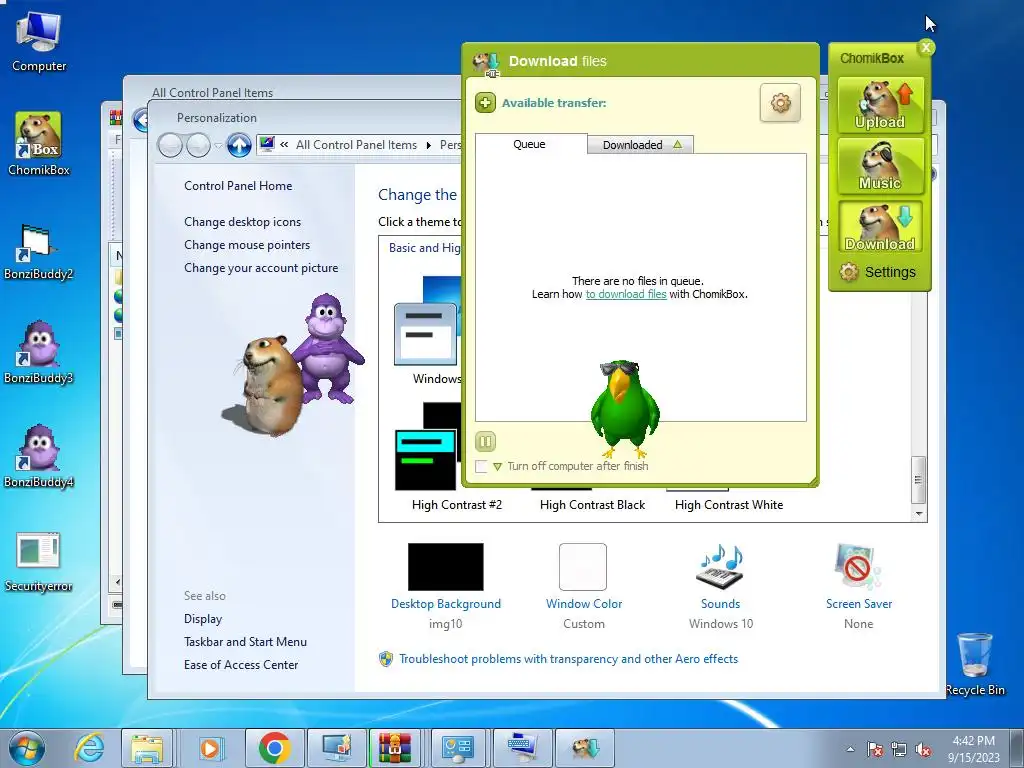Switch to the Downloaded tab
Screen dimensions: 1024x768
point(641,145)
